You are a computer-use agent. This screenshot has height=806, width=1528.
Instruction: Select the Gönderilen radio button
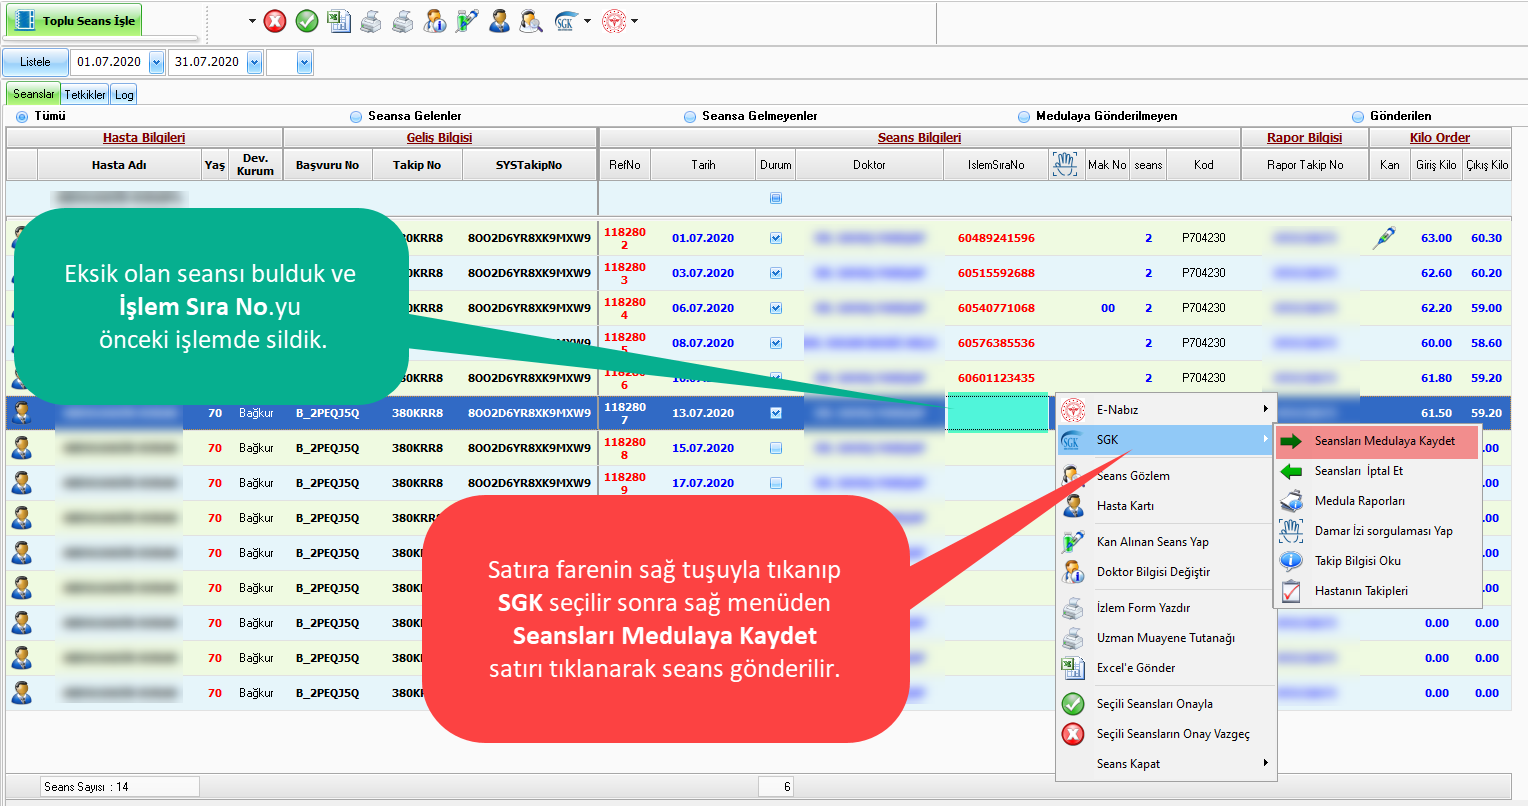[x=1358, y=117]
